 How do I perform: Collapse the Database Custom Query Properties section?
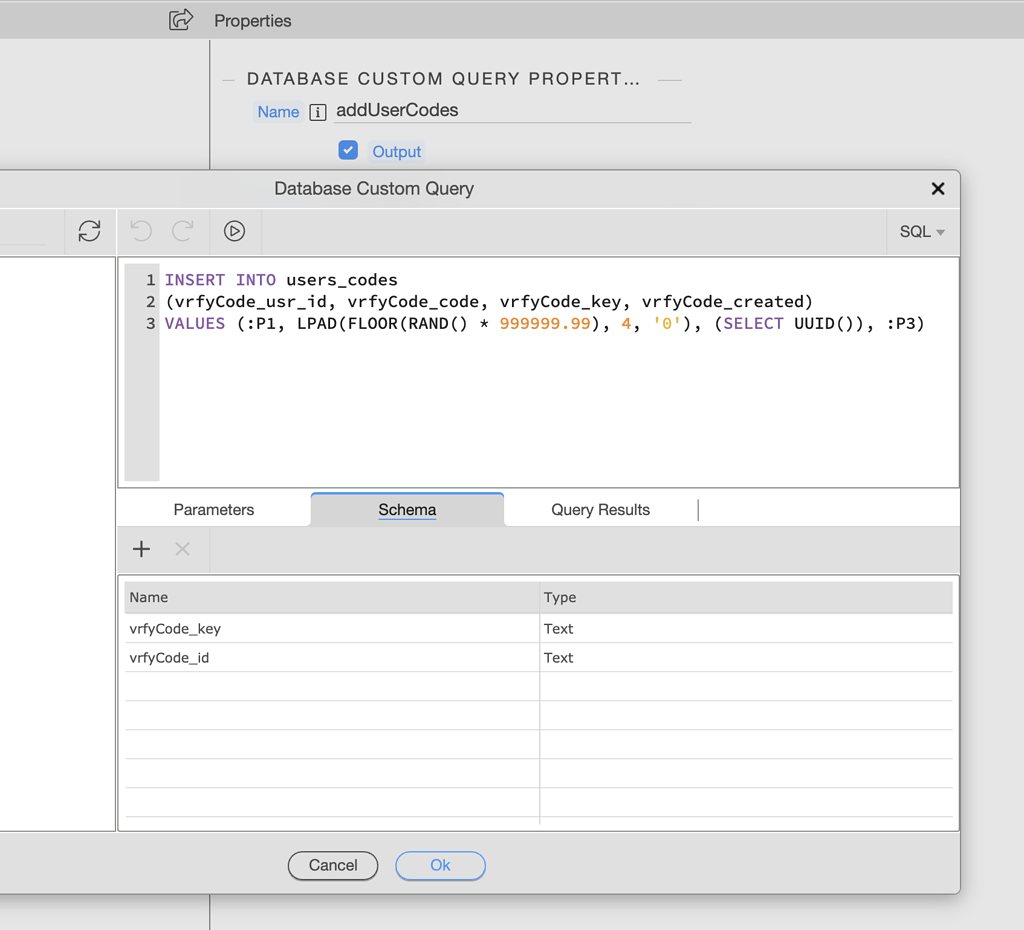coord(228,79)
